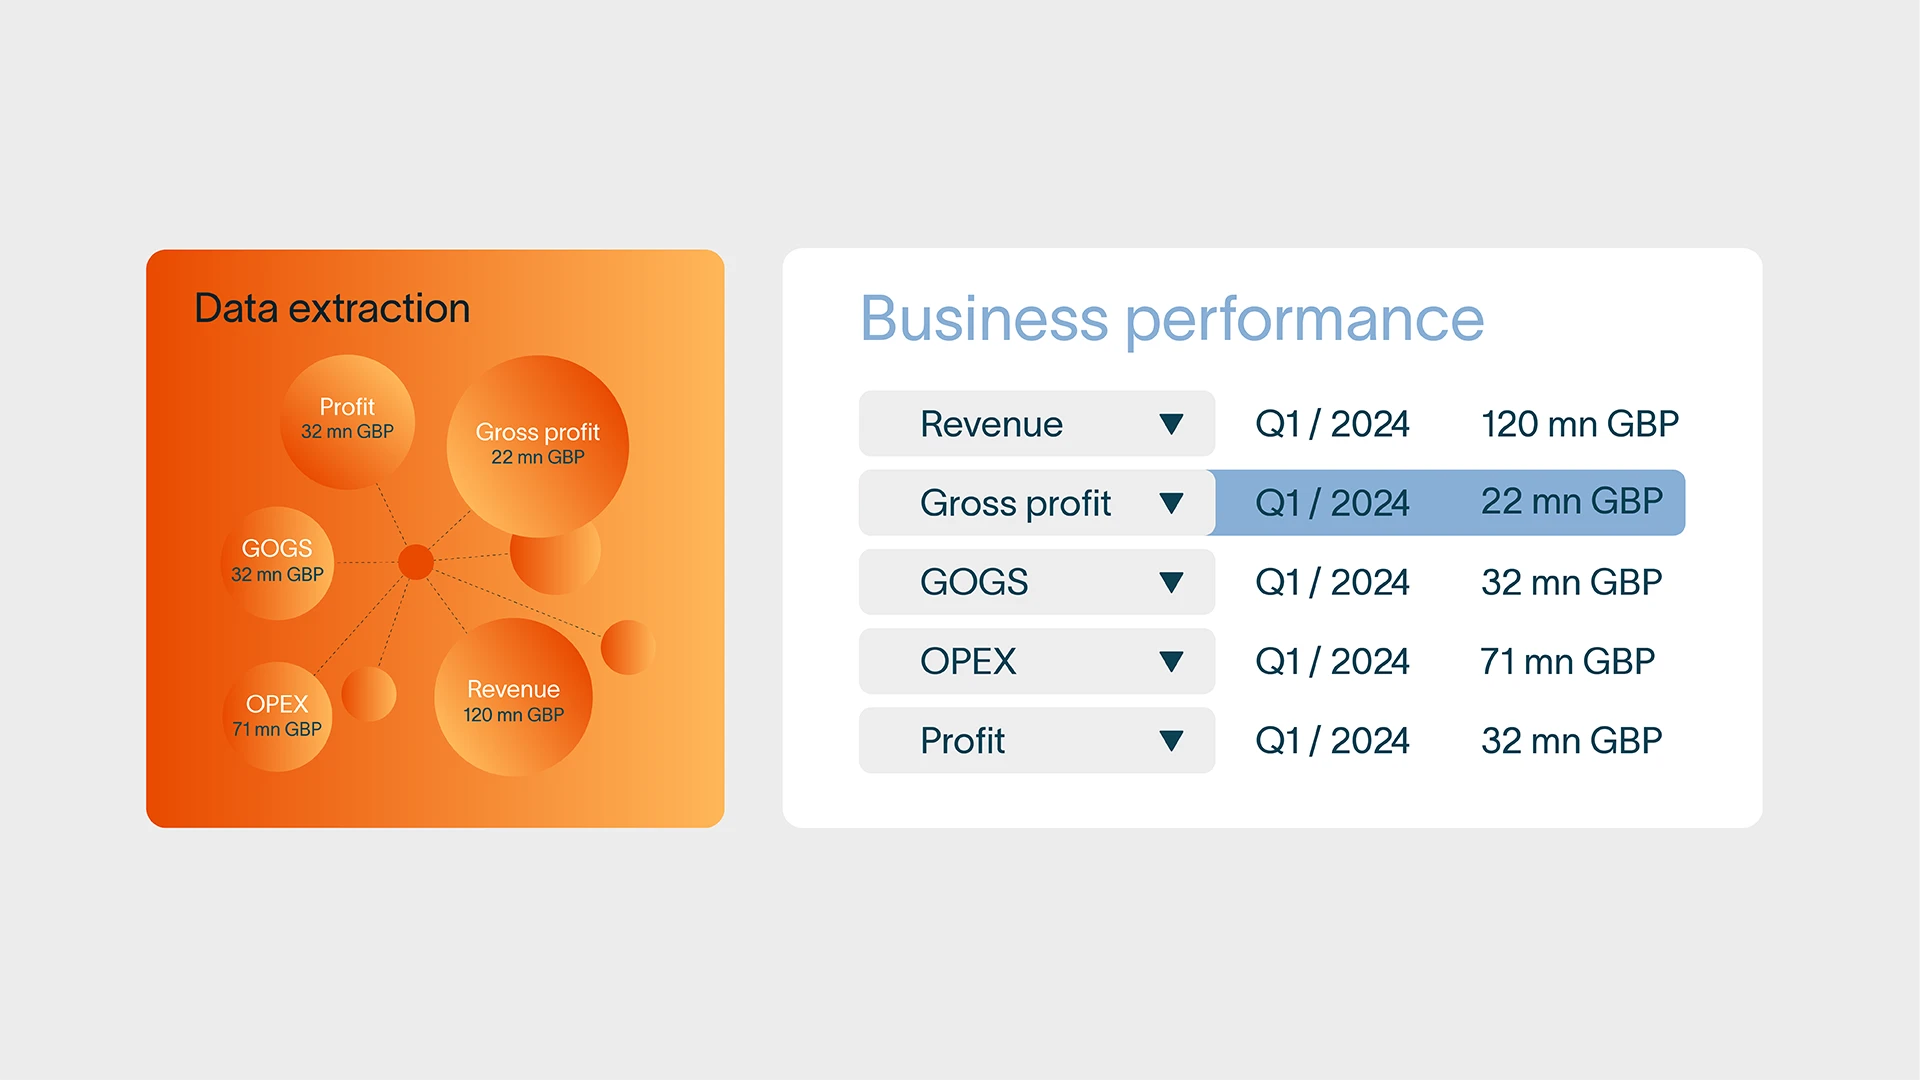The height and width of the screenshot is (1080, 1920).
Task: Select the Revenue row label
Action: [991, 424]
